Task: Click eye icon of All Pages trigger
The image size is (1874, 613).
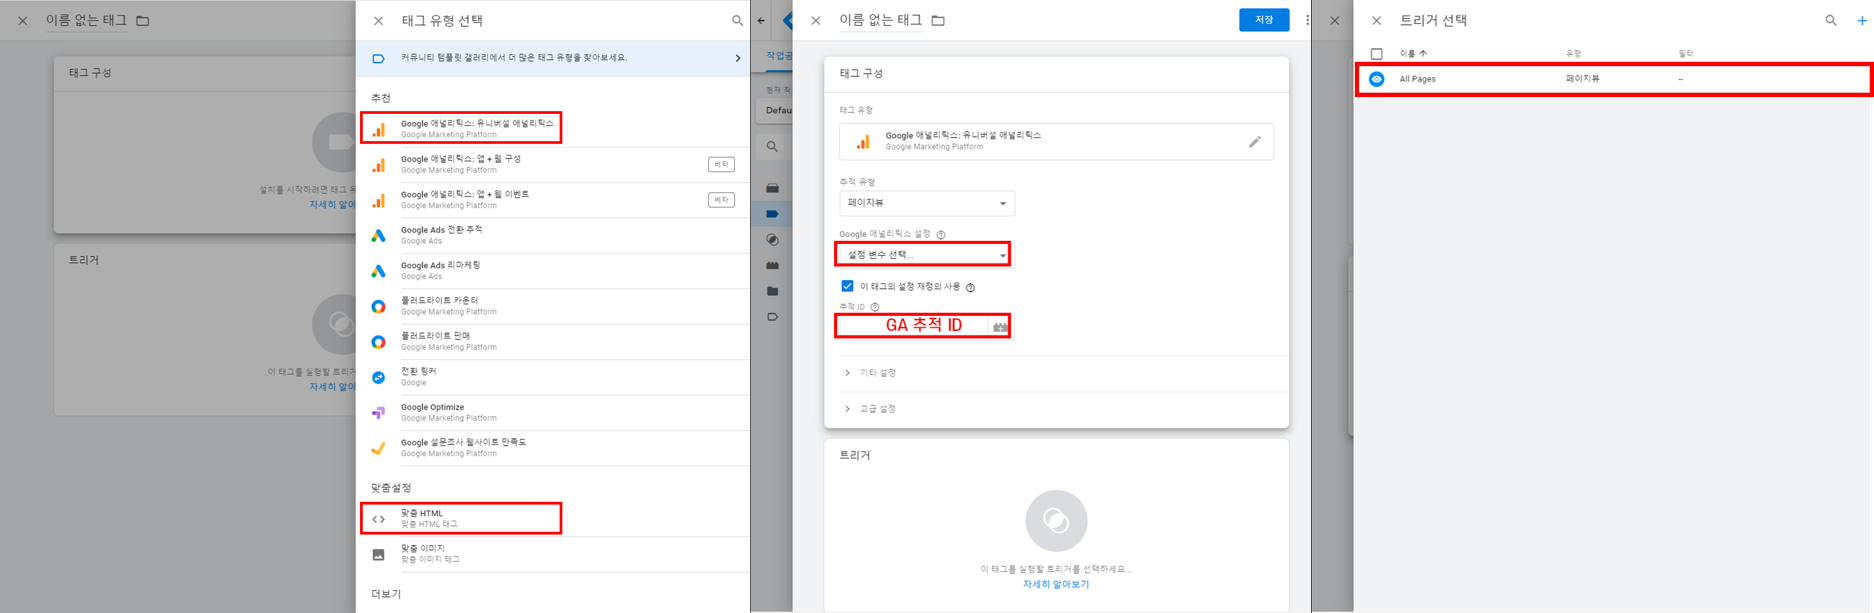Action: [1377, 79]
